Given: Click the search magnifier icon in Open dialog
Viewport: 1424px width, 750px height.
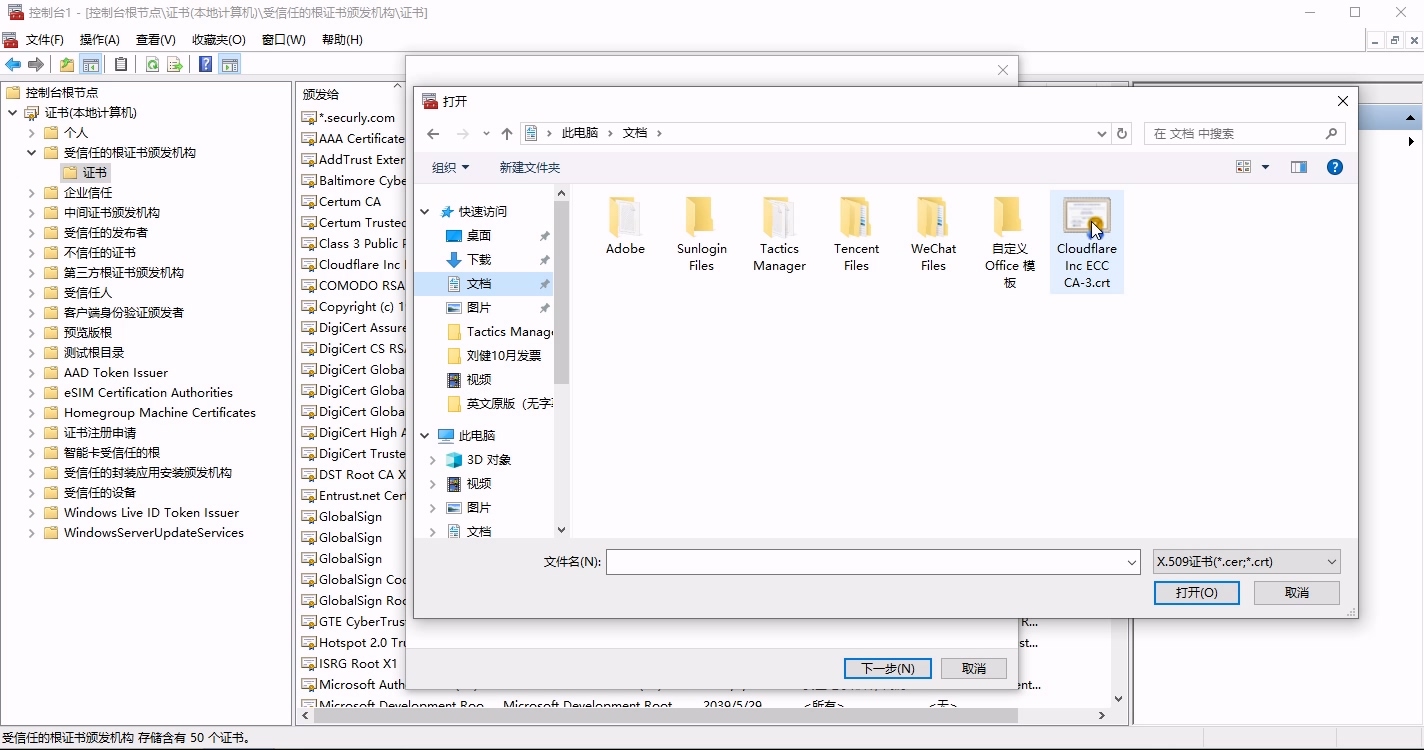Looking at the screenshot, I should click(1331, 133).
